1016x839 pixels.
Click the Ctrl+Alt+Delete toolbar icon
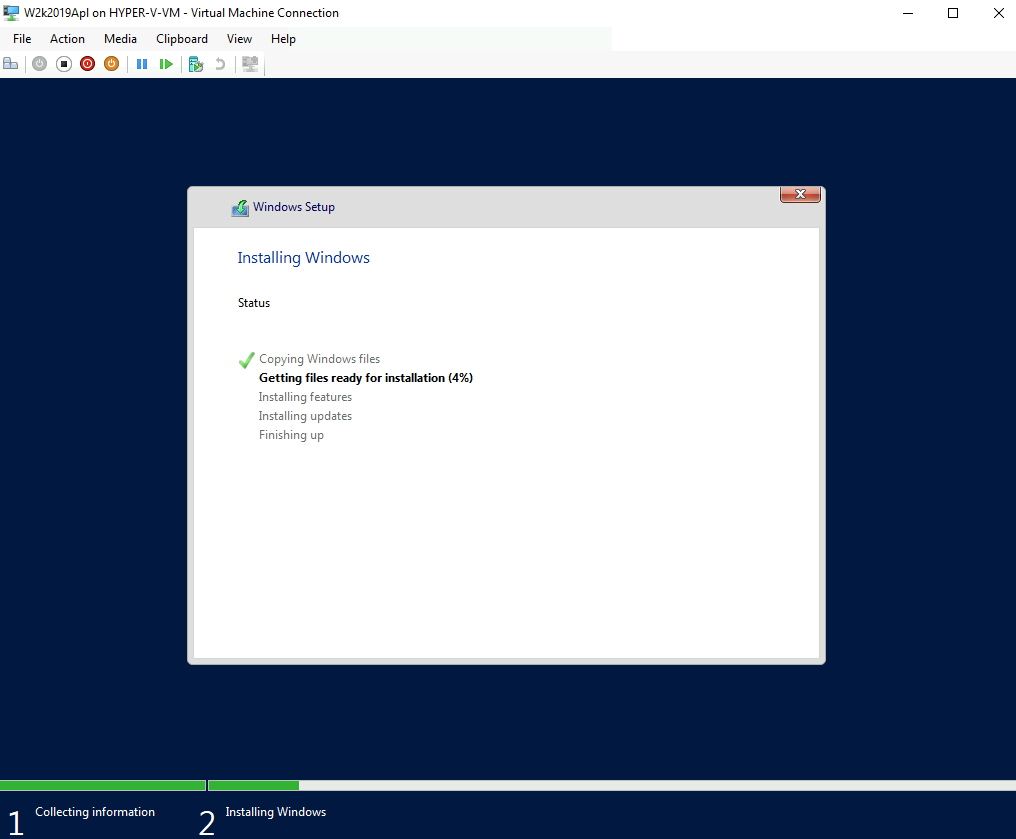click(x=10, y=63)
